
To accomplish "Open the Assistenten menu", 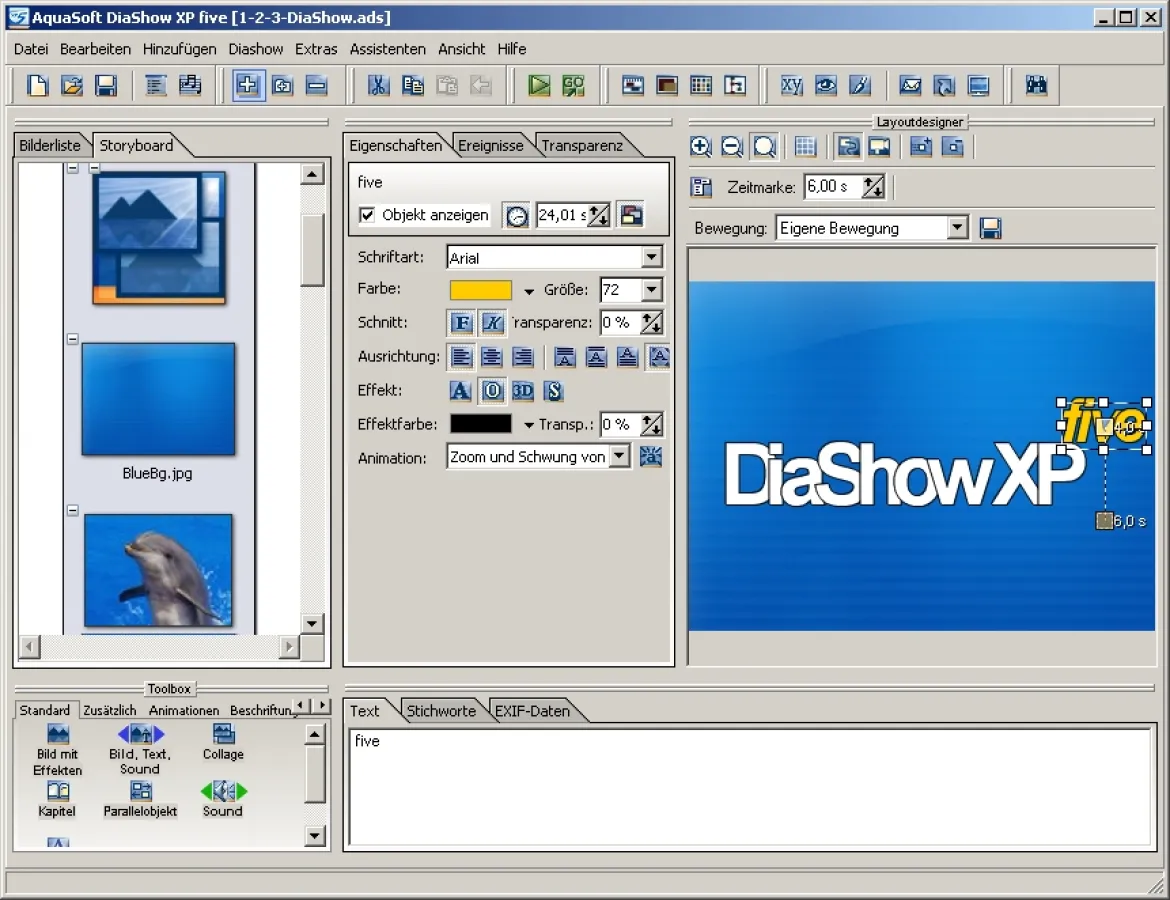I will click(x=387, y=49).
